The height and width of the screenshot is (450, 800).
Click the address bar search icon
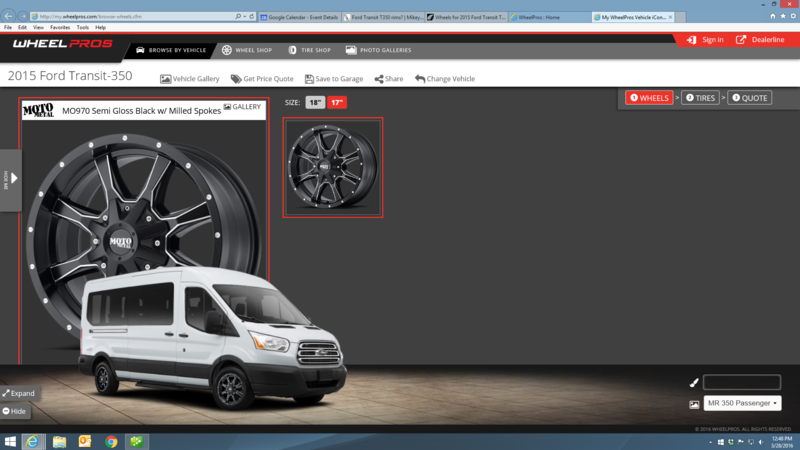tap(238, 16)
